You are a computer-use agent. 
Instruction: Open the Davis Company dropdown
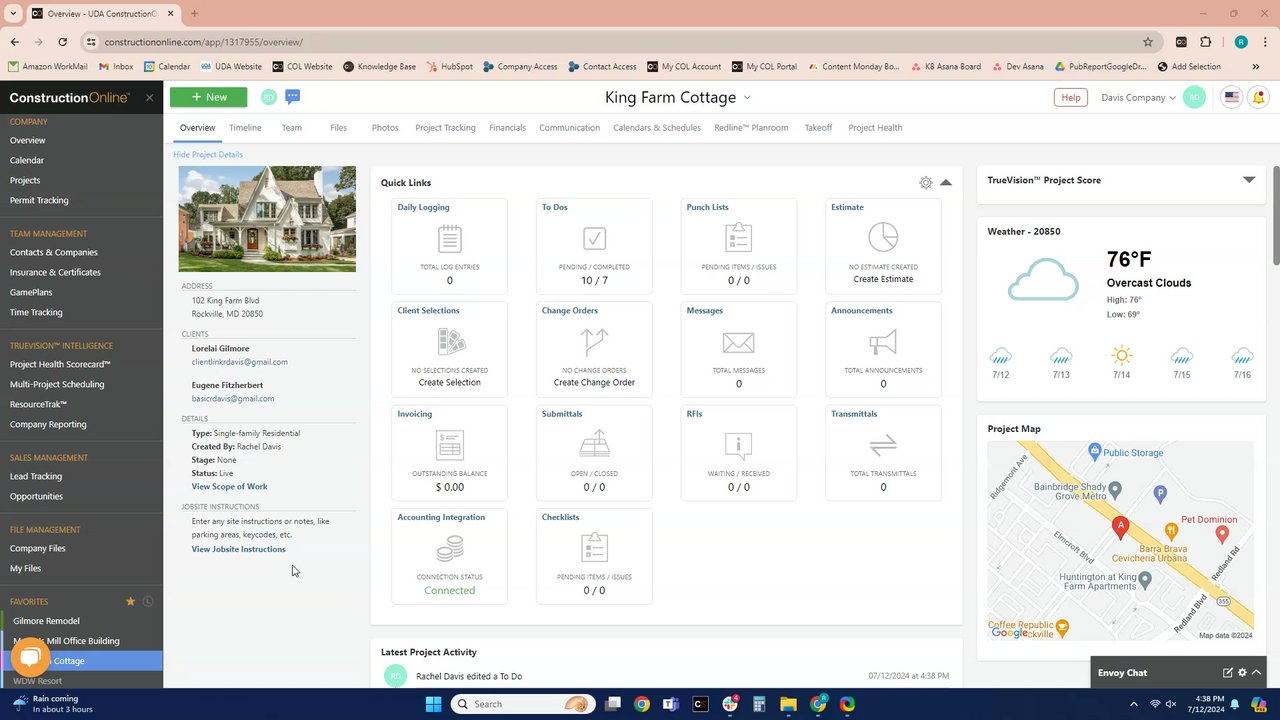1138,97
